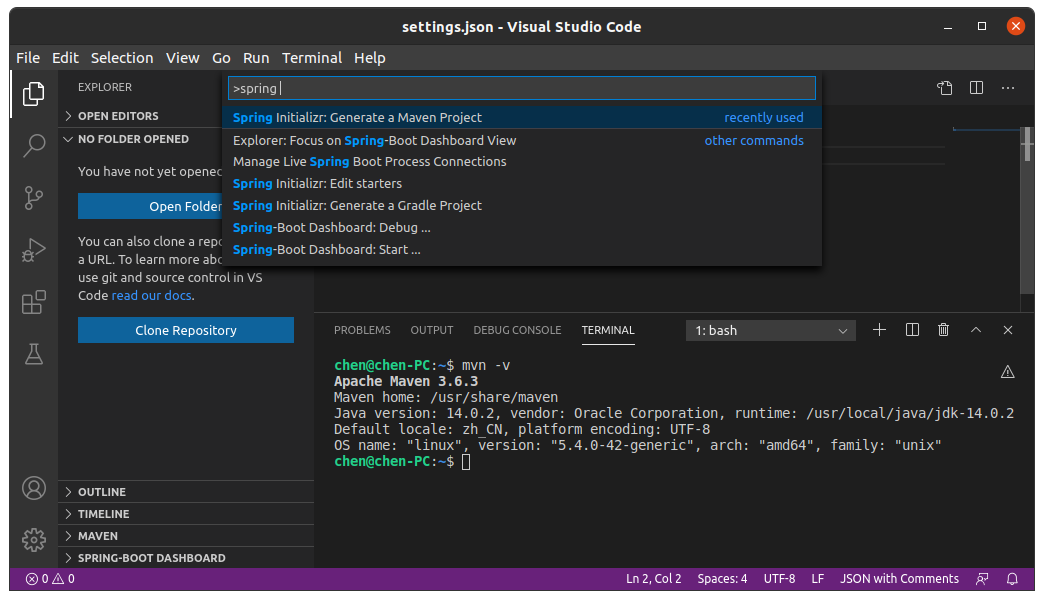Viewport: 1044px width, 600px height.
Task: Click the command palette input box
Action: click(x=521, y=88)
